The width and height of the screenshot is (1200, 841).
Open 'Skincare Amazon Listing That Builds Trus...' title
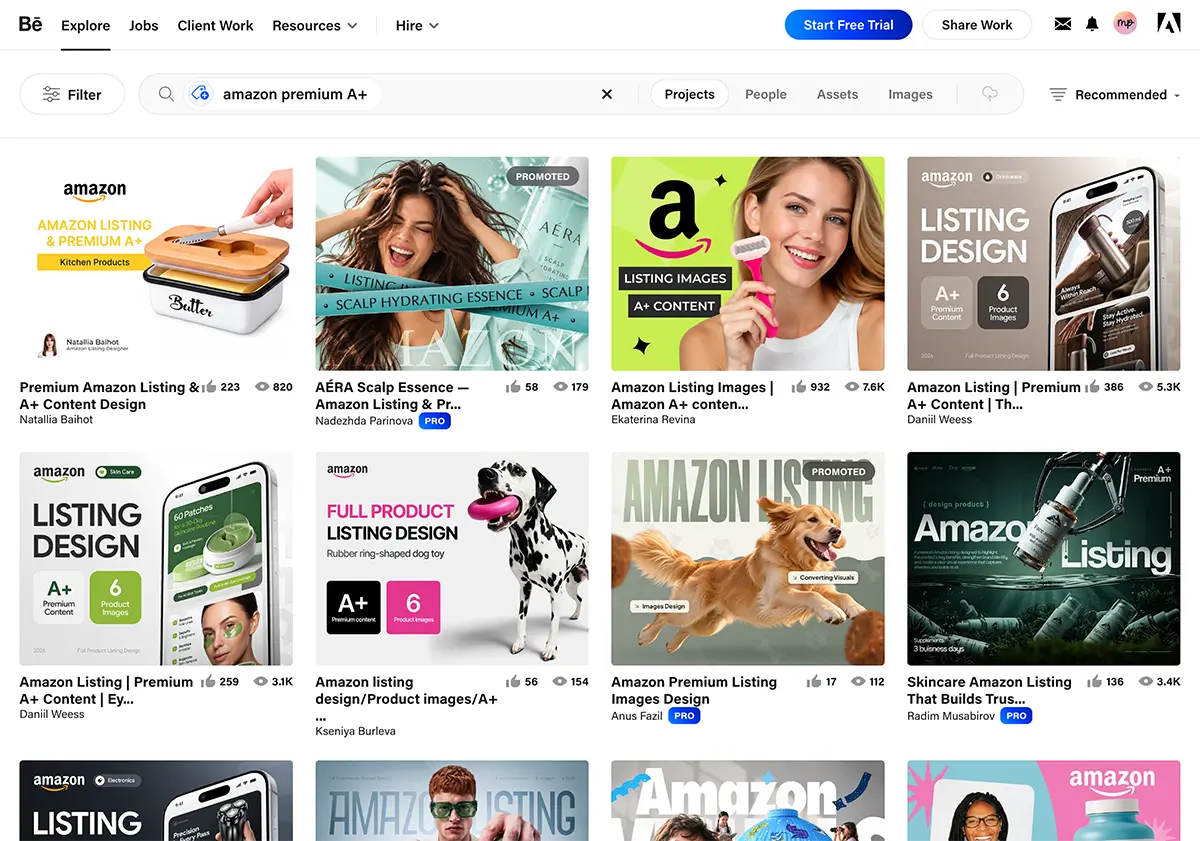point(989,691)
